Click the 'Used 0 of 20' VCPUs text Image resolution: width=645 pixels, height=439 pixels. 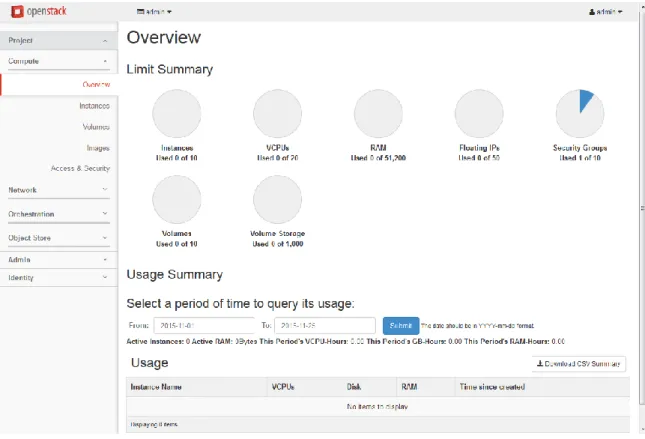[x=278, y=158]
